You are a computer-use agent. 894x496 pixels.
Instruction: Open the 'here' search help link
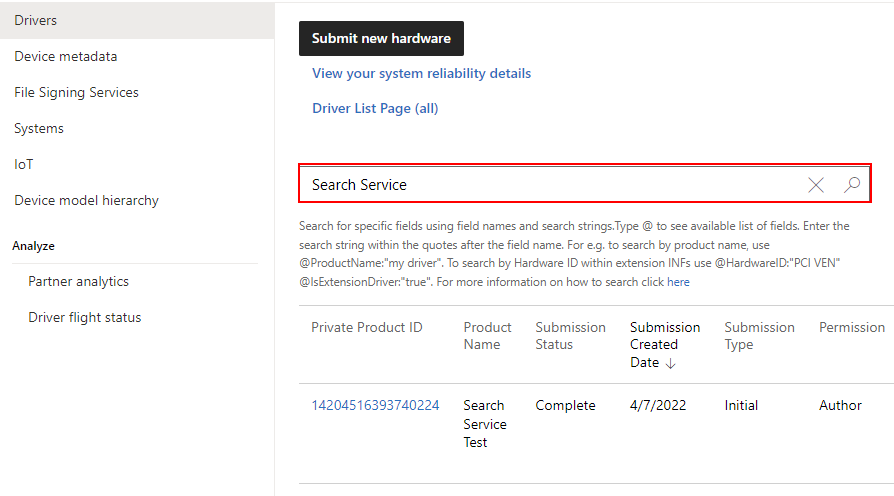(x=678, y=282)
